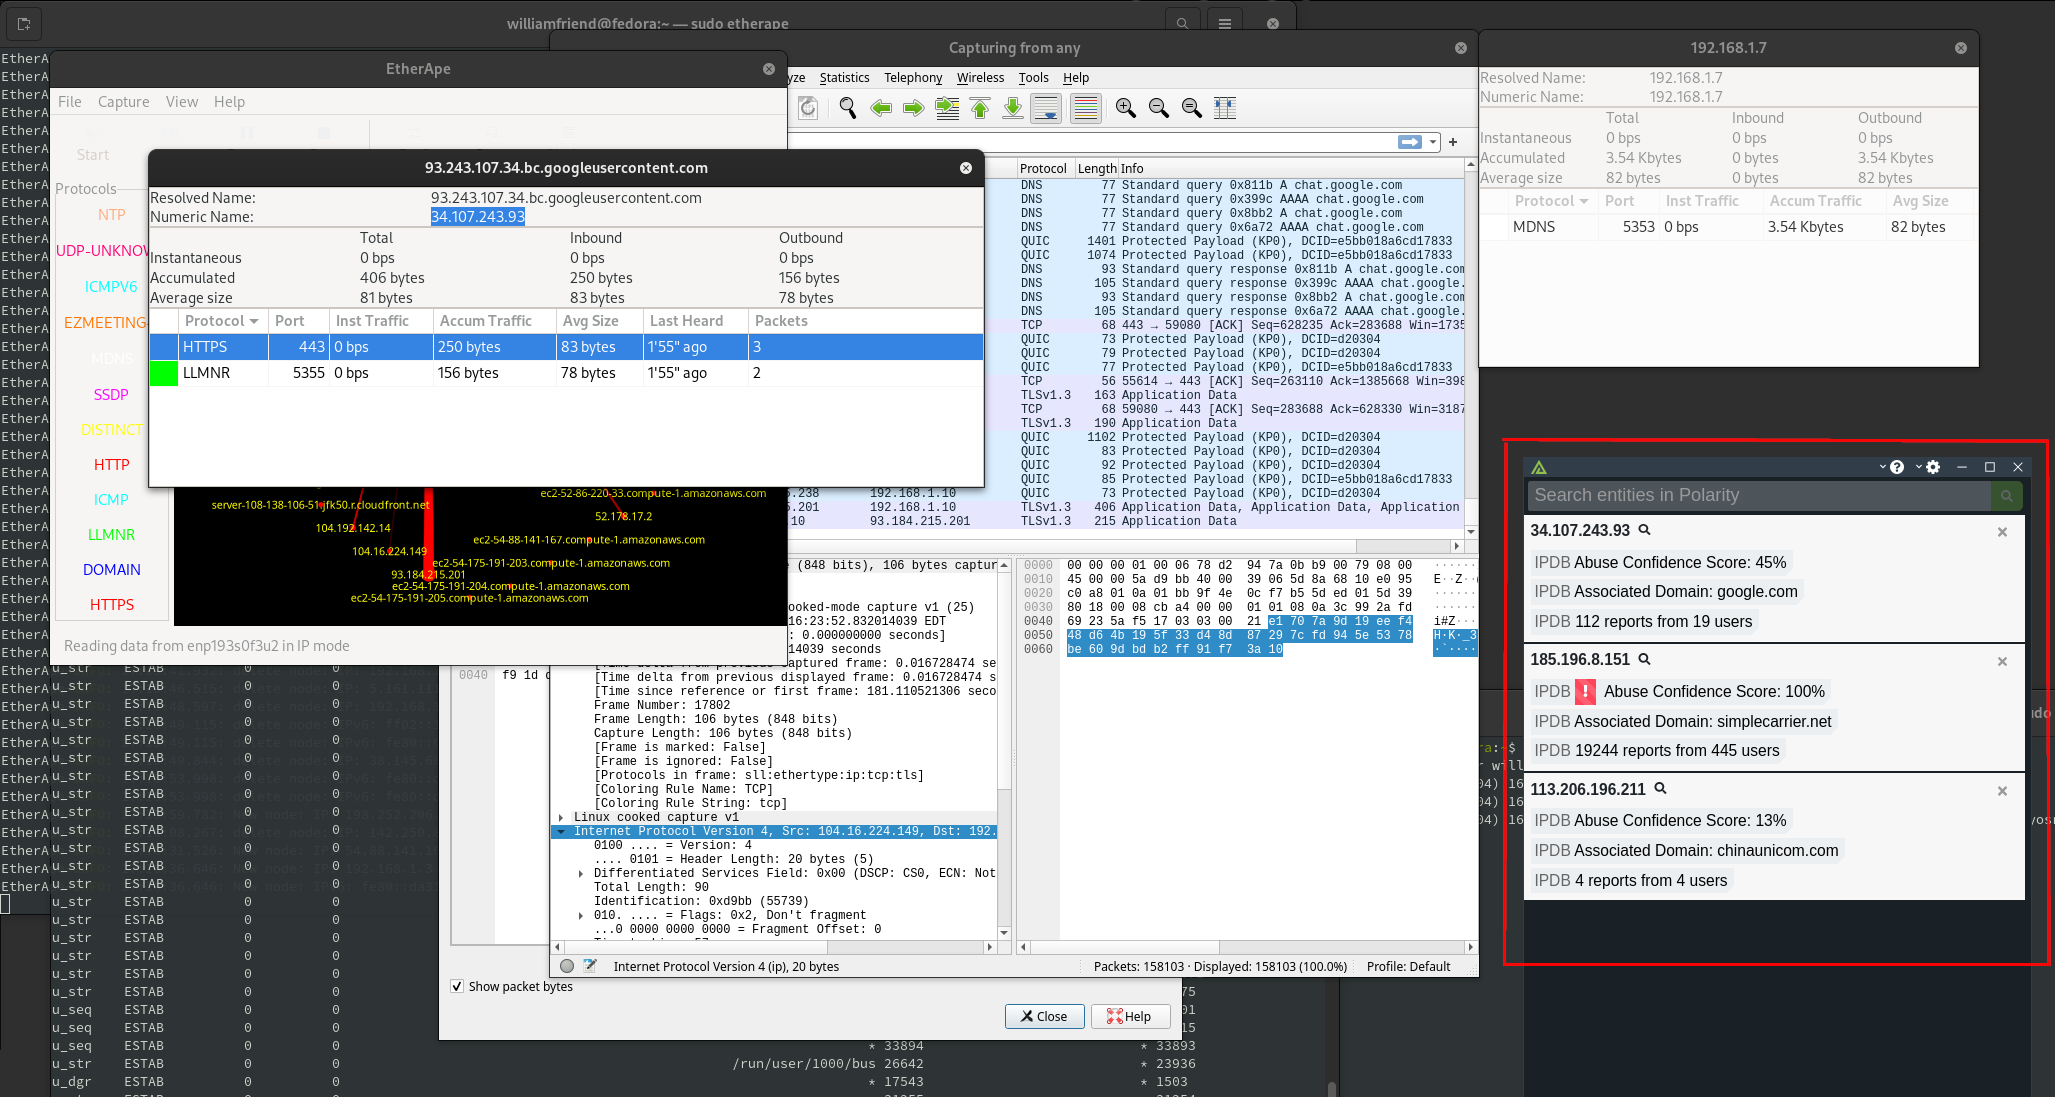Go forward with Wireshark's green right arrow

(x=914, y=108)
